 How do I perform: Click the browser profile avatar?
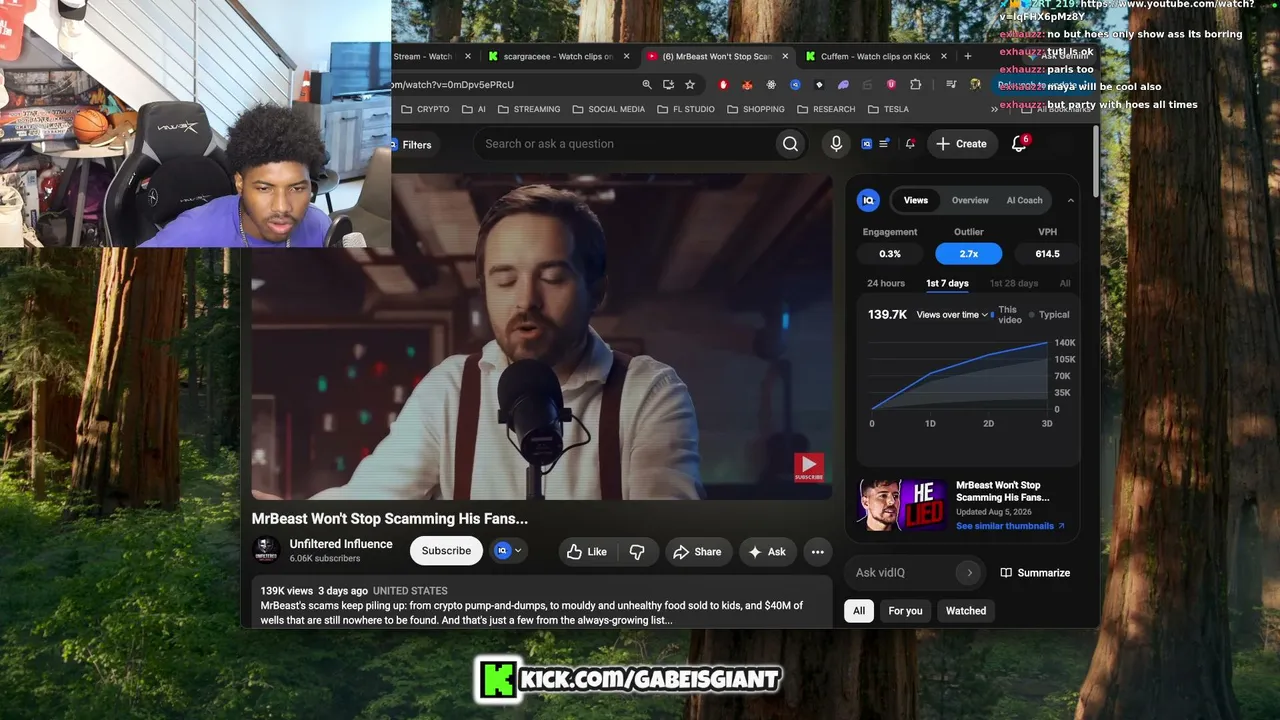click(x=975, y=85)
